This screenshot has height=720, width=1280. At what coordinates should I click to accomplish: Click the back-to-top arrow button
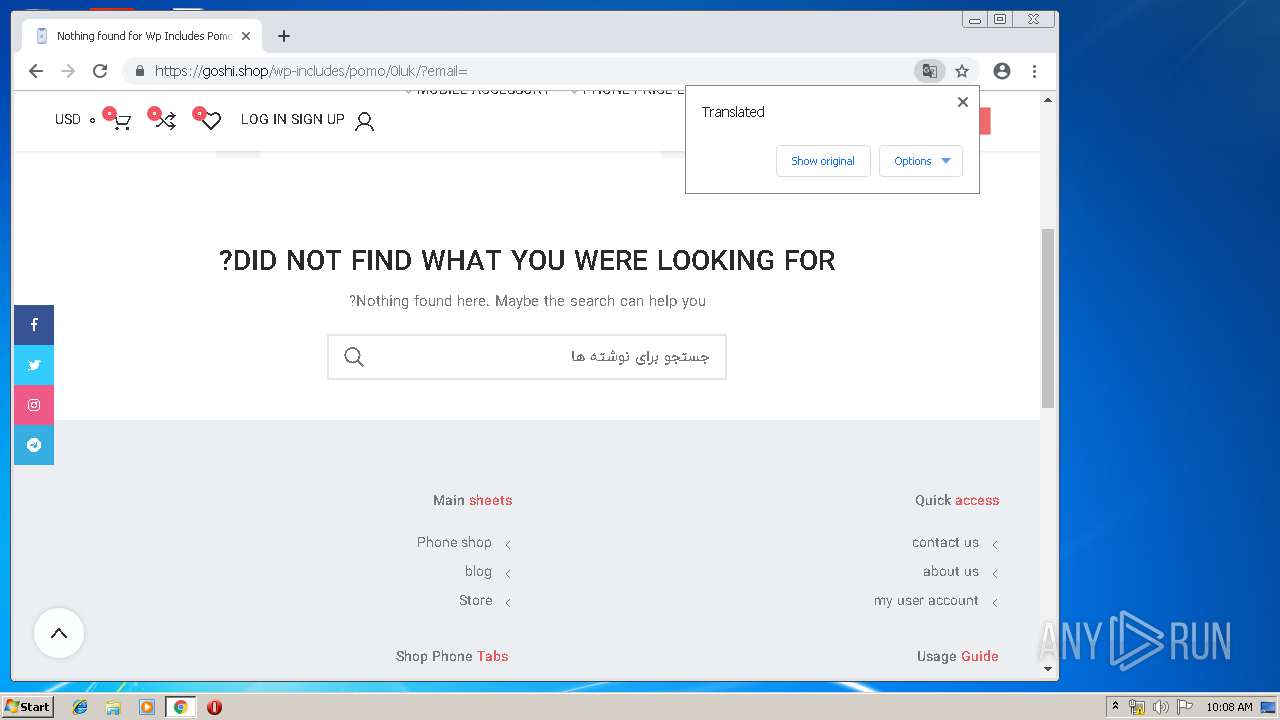(x=59, y=633)
